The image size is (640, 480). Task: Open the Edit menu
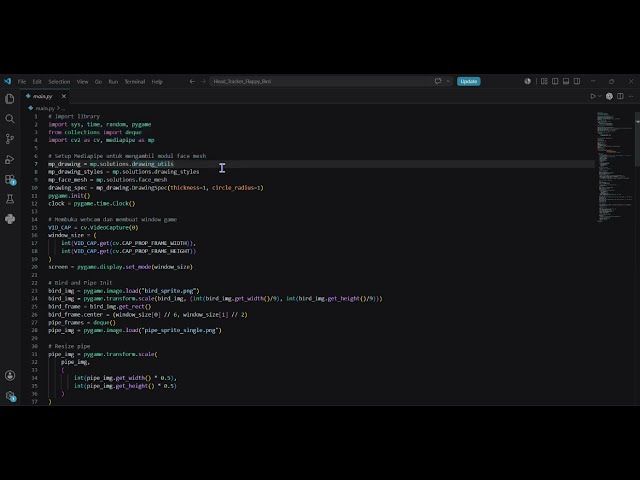pos(37,82)
